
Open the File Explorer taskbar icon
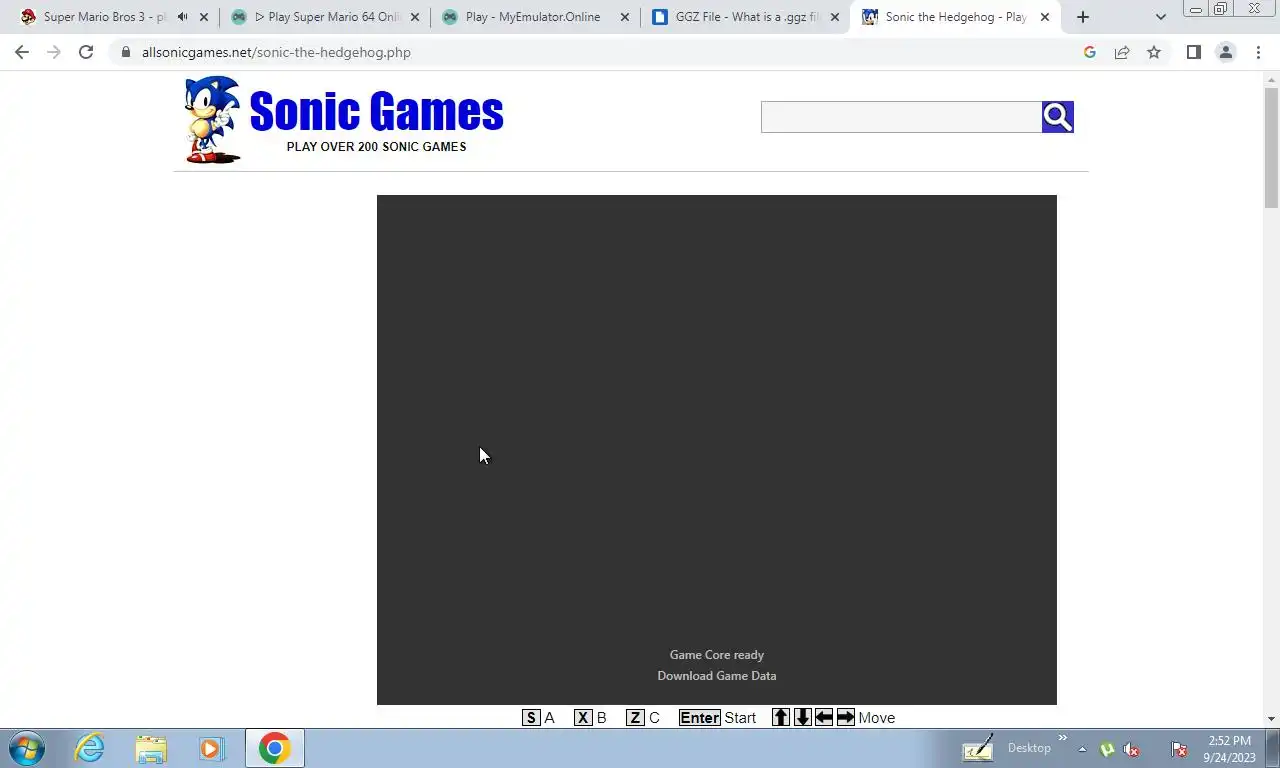tap(151, 748)
